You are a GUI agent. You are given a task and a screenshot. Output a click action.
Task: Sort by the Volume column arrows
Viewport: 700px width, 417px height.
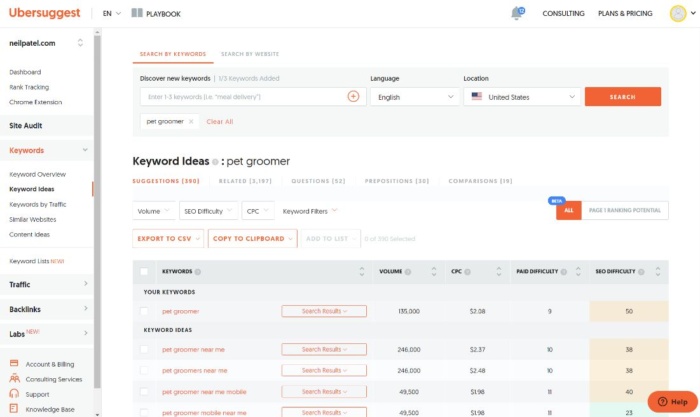click(x=433, y=271)
